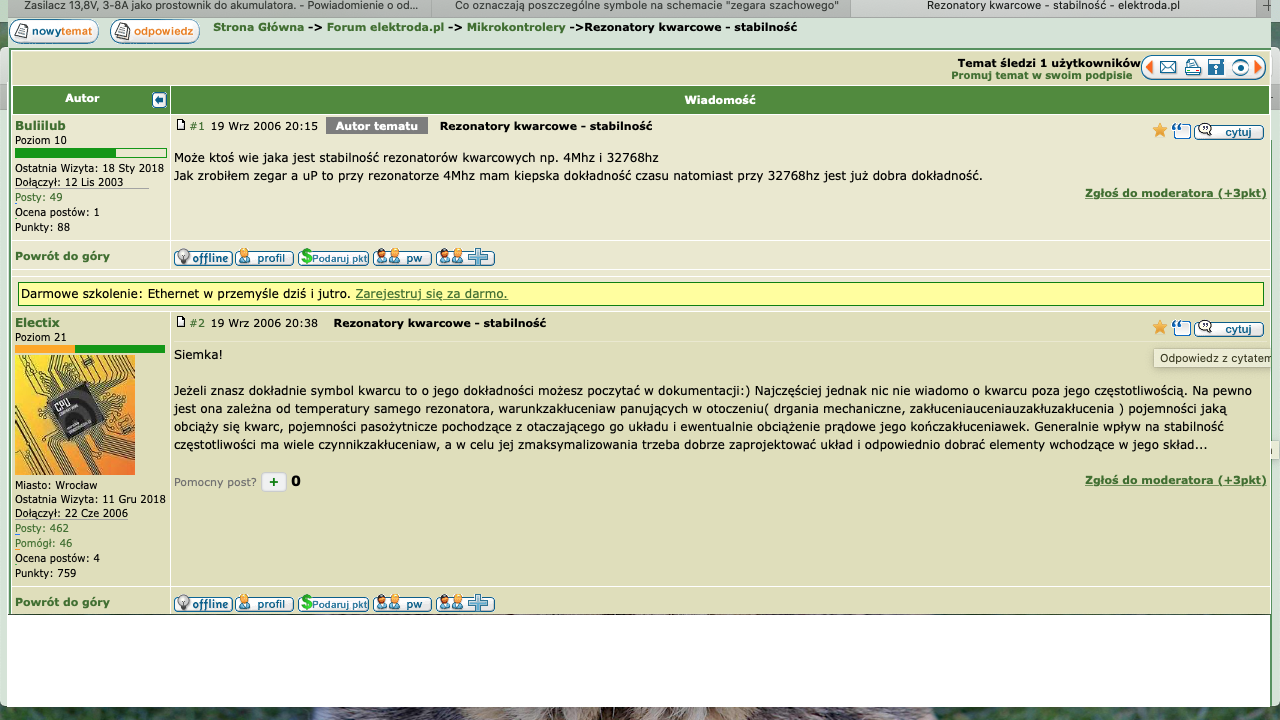Open Buliilub's Posty: 49 link

click(38, 197)
